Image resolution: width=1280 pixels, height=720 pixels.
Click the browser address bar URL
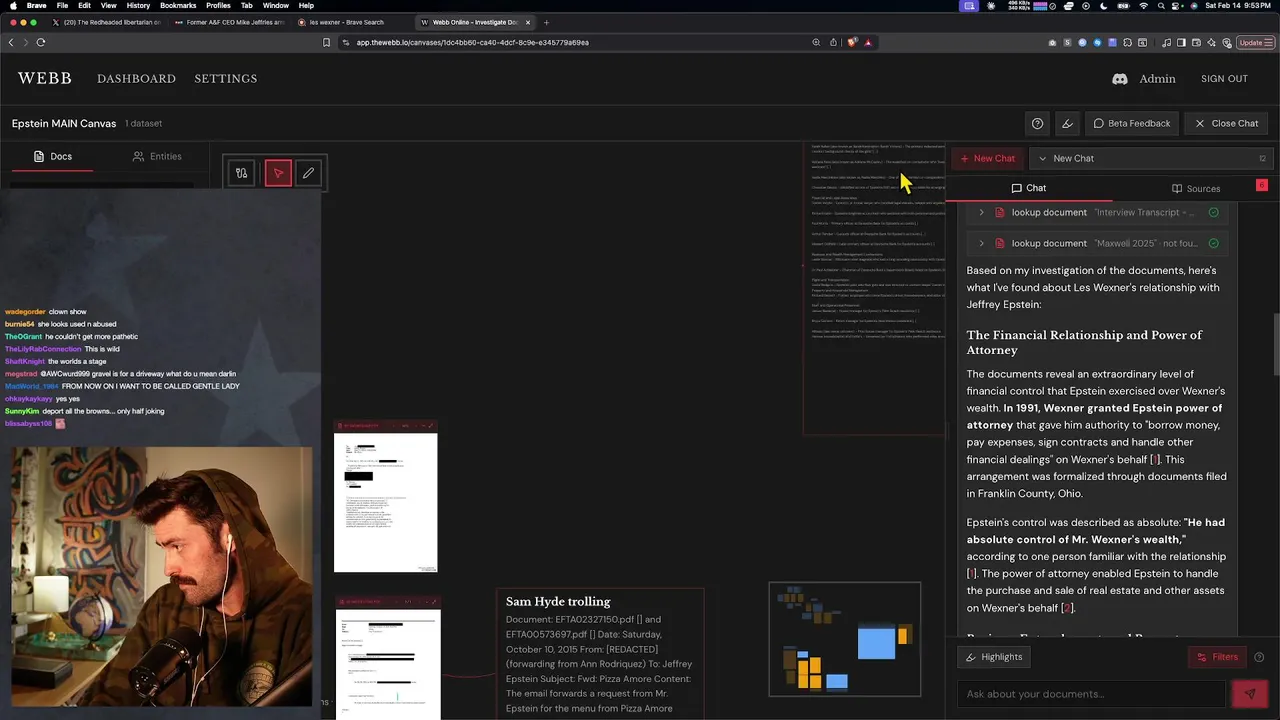(x=472, y=42)
